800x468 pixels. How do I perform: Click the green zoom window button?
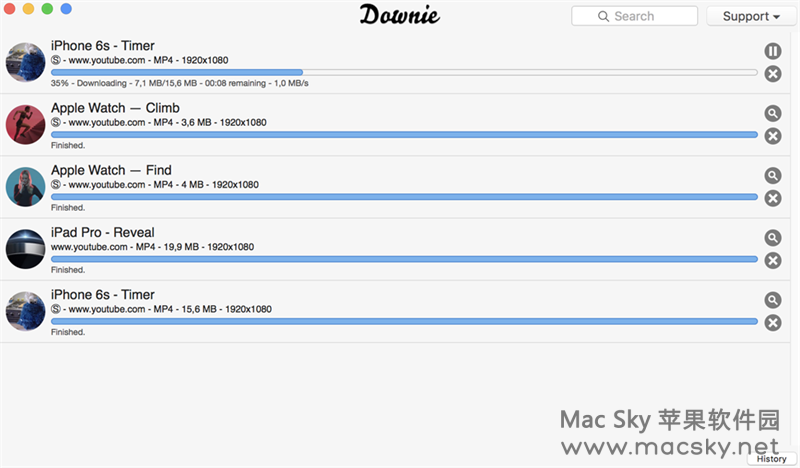pyautogui.click(x=47, y=9)
